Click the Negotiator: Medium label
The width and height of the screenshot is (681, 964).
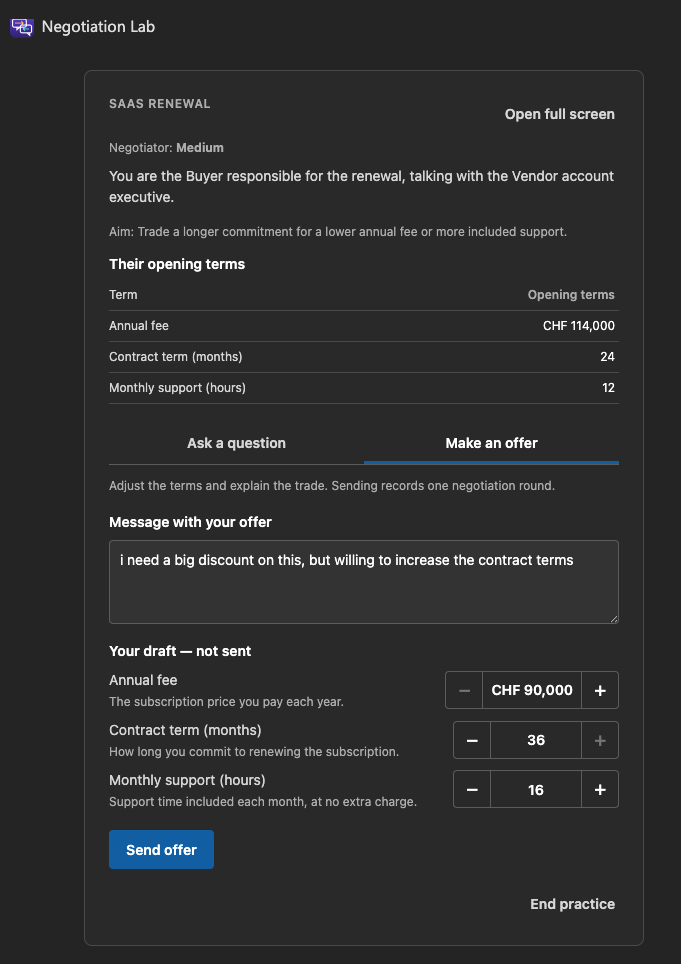[x=167, y=148]
